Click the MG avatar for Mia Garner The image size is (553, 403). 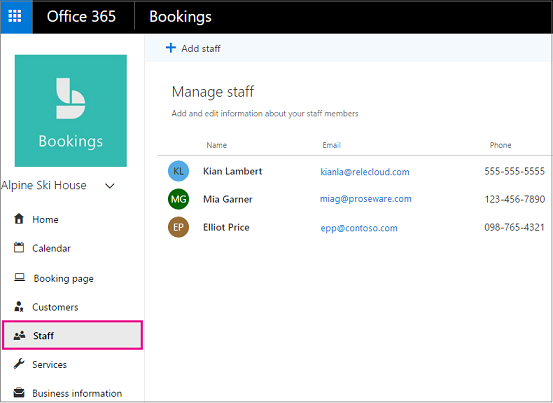[178, 199]
